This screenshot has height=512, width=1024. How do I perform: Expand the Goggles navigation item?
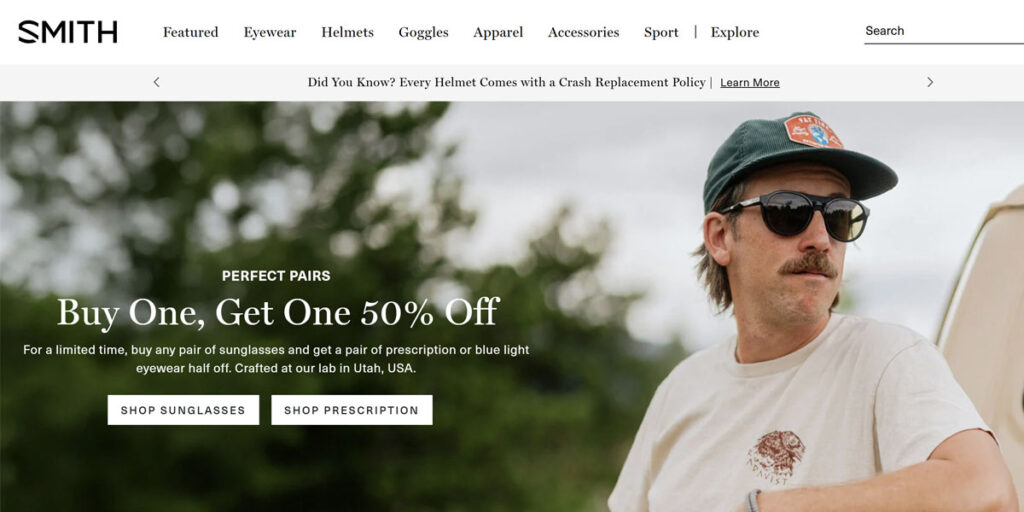coord(423,33)
